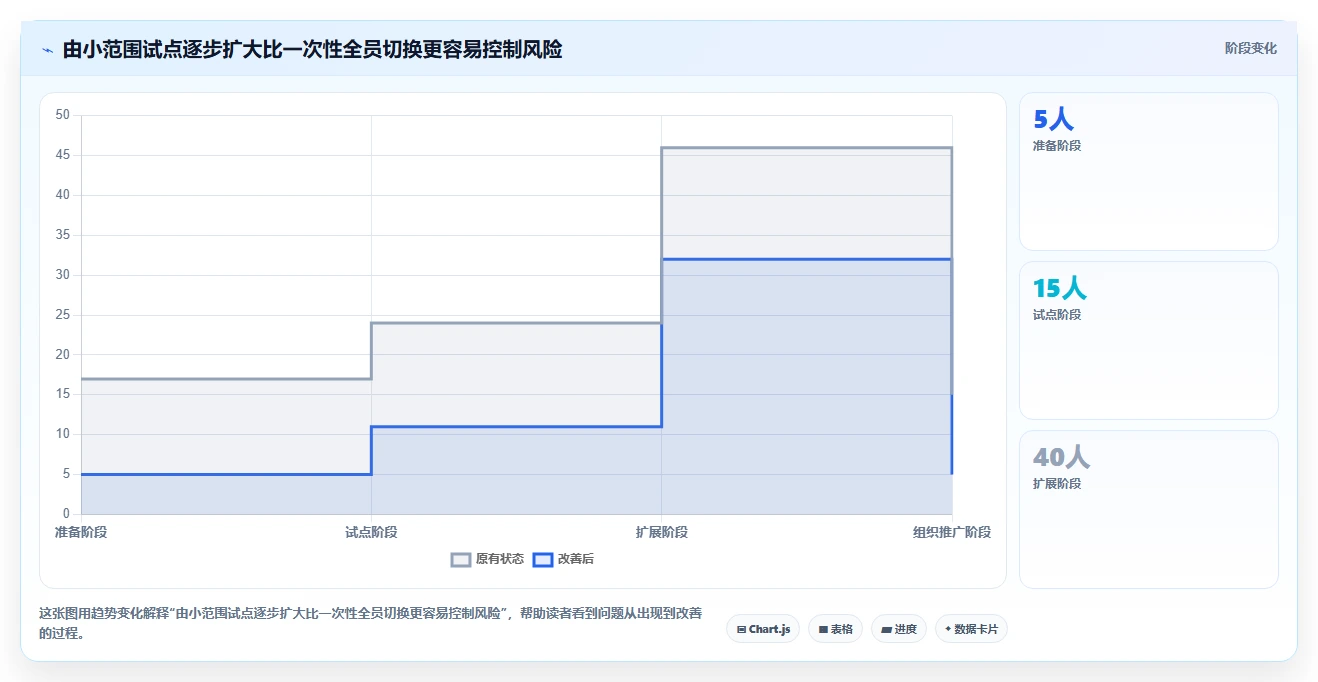This screenshot has width=1318, height=682.
Task: Toggle the 原有状态 legend item
Action: coord(487,559)
